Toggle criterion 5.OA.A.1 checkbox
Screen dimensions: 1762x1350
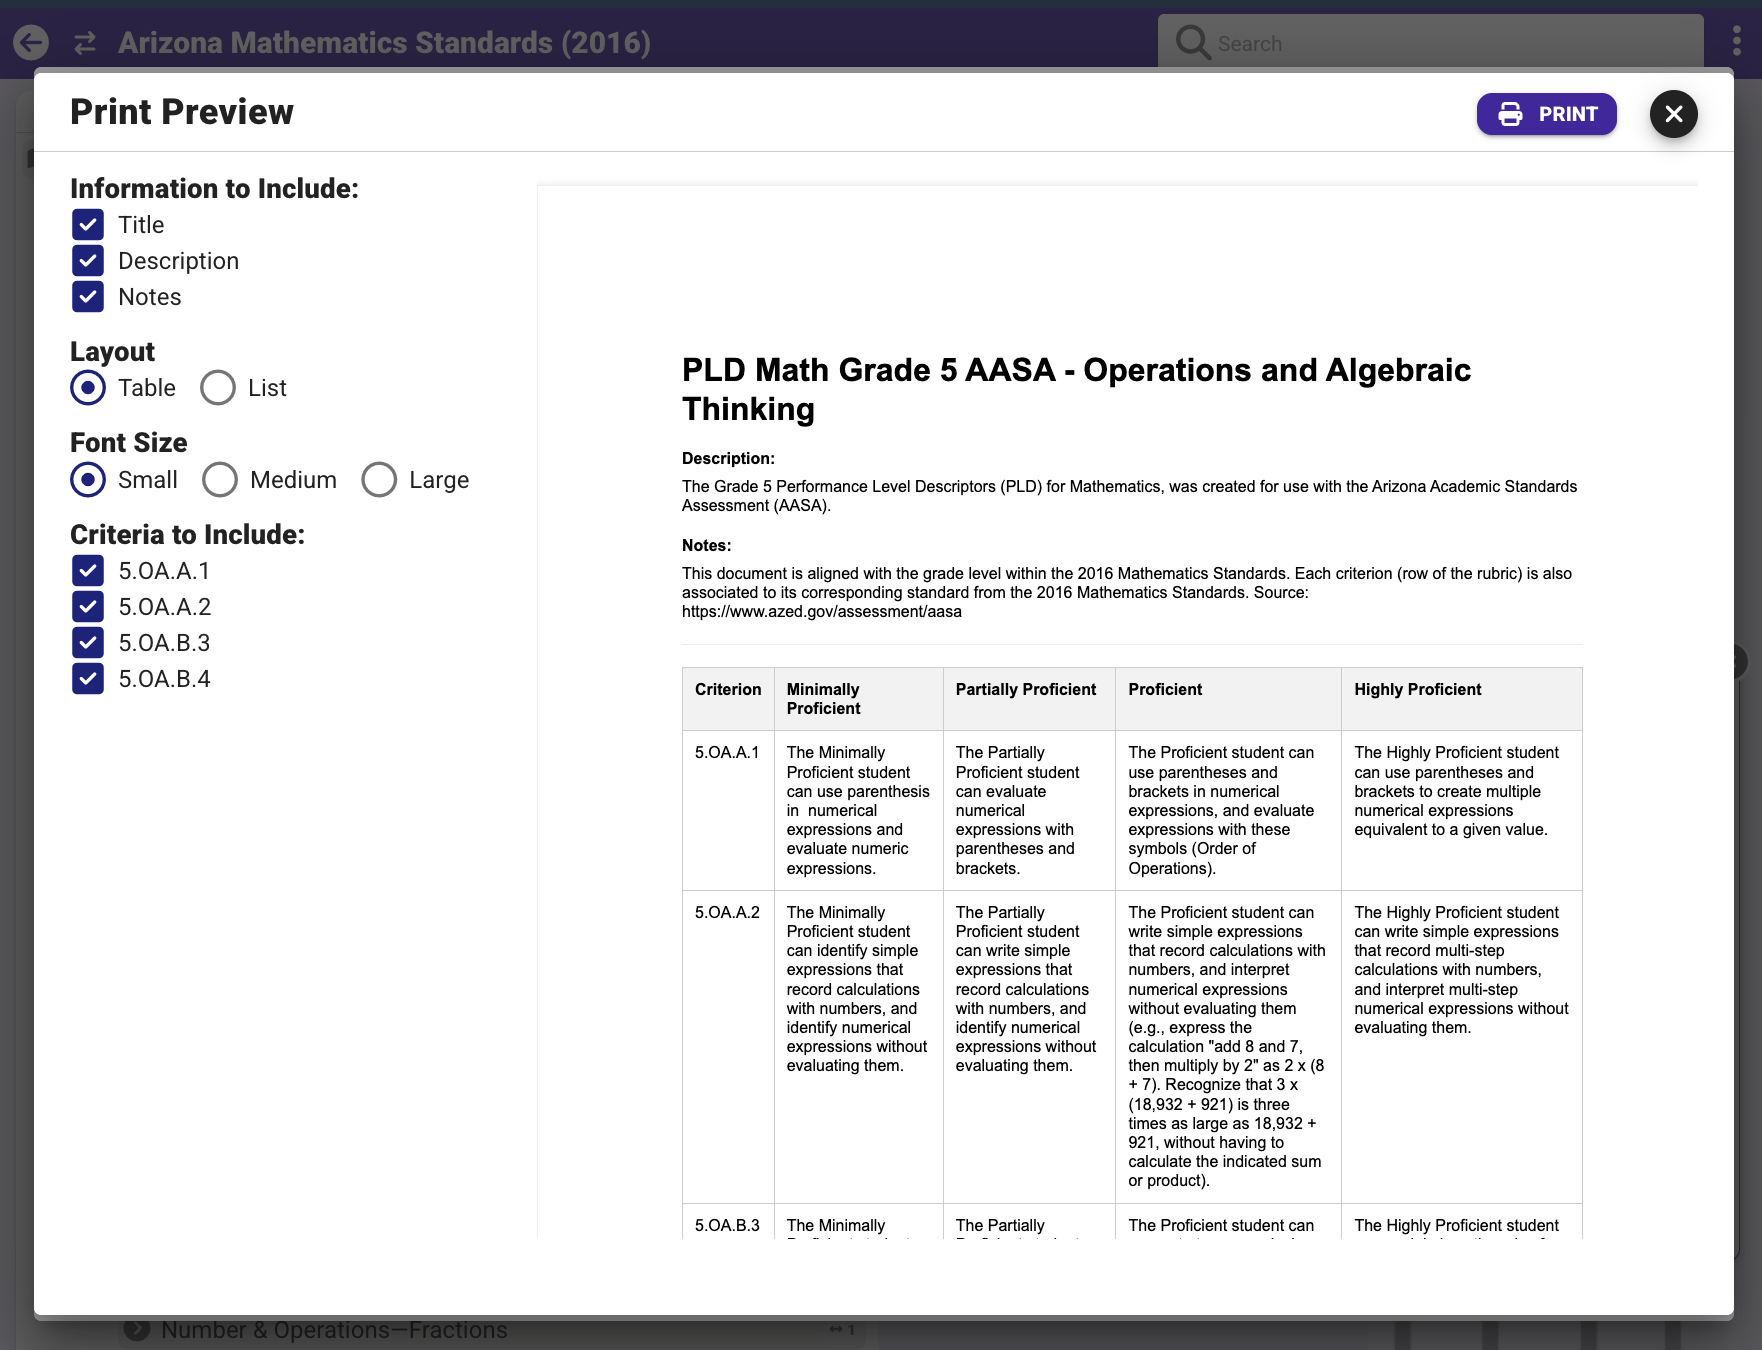(88, 571)
